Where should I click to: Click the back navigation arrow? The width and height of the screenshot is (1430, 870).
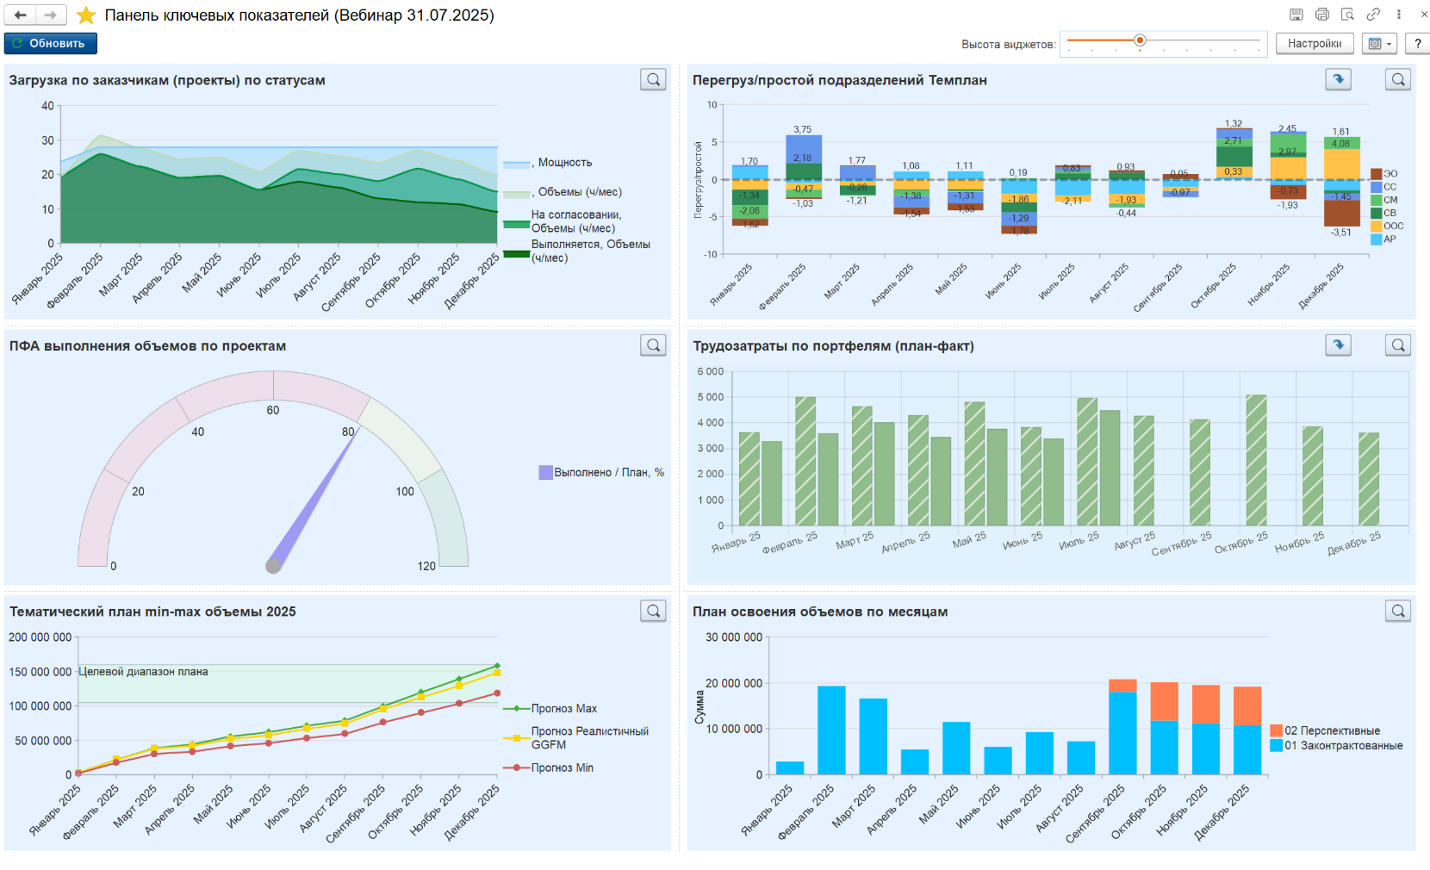pyautogui.click(x=20, y=15)
